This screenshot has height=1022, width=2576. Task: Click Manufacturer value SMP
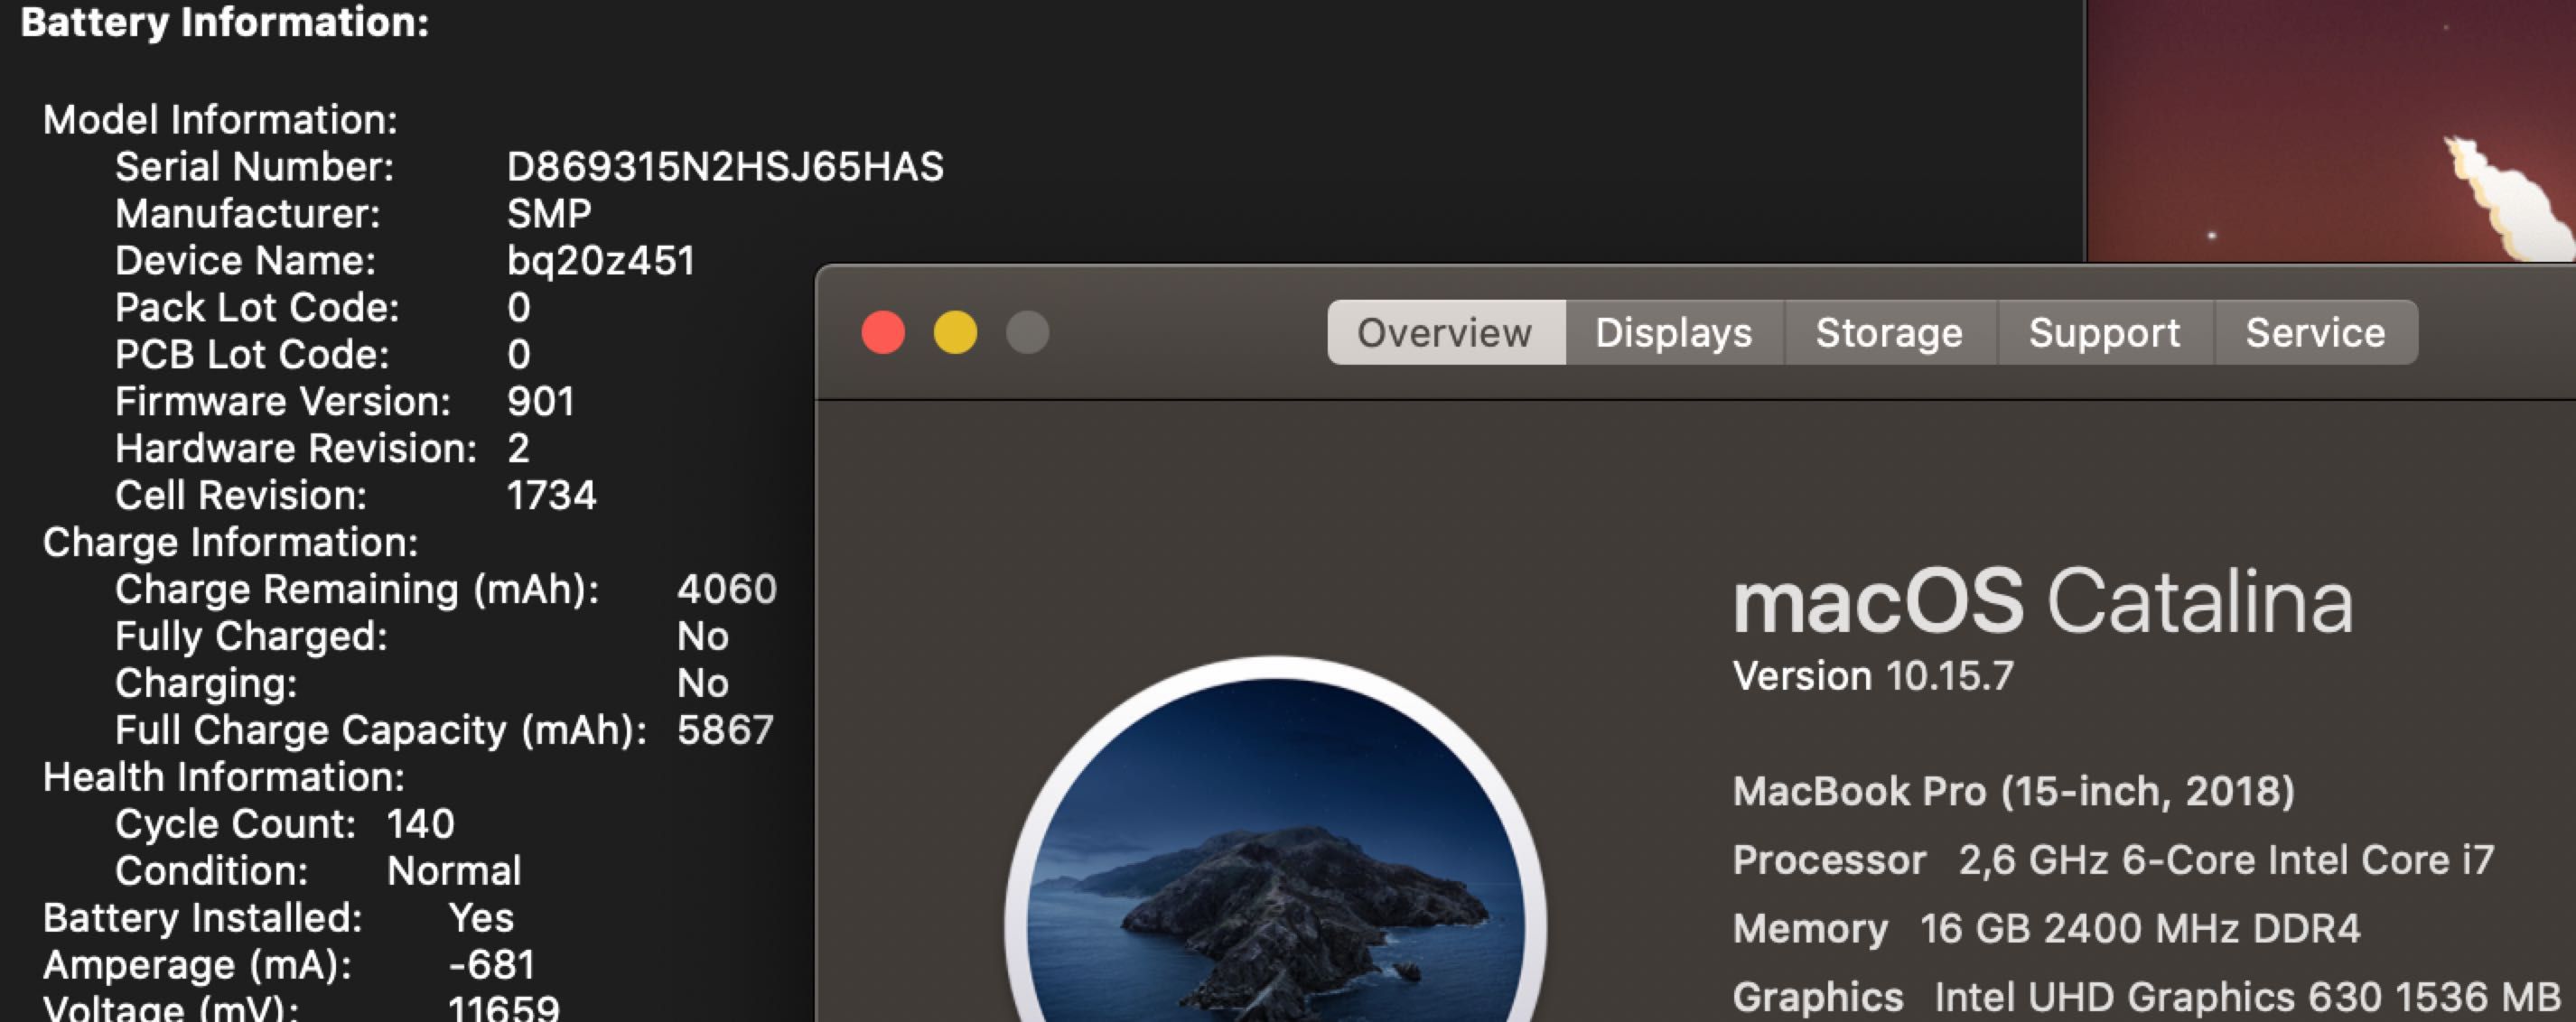click(549, 213)
